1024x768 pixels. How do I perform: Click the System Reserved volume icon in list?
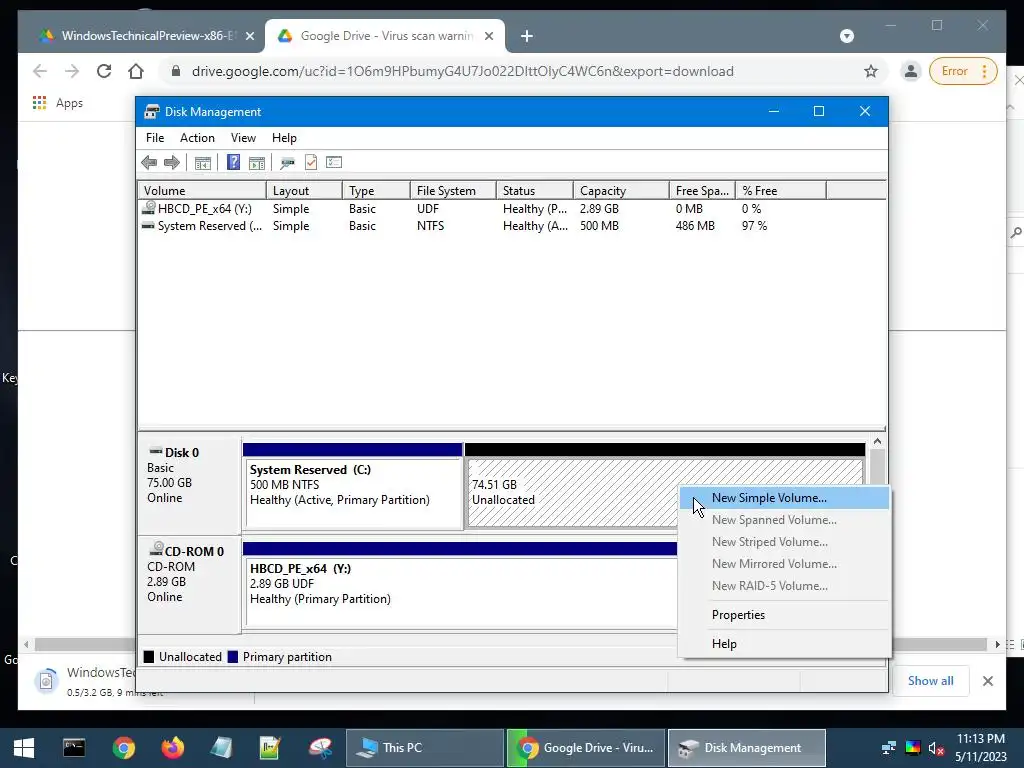click(149, 226)
